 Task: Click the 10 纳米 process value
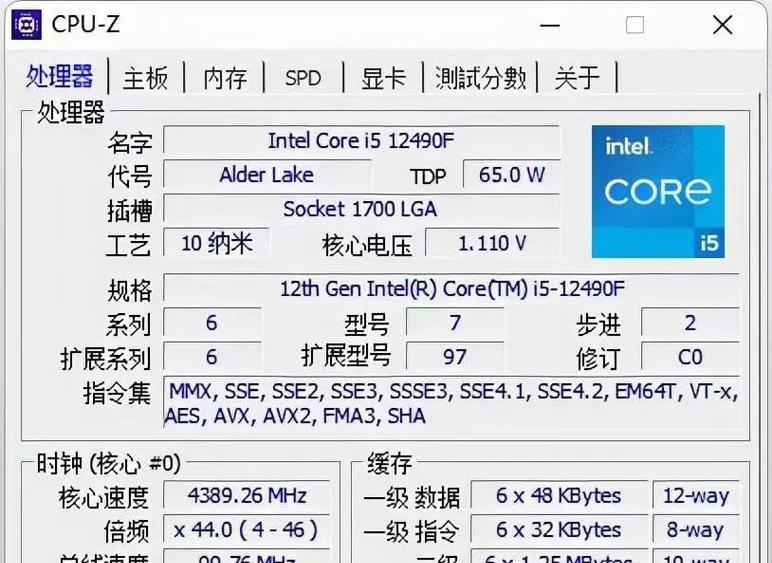point(217,243)
